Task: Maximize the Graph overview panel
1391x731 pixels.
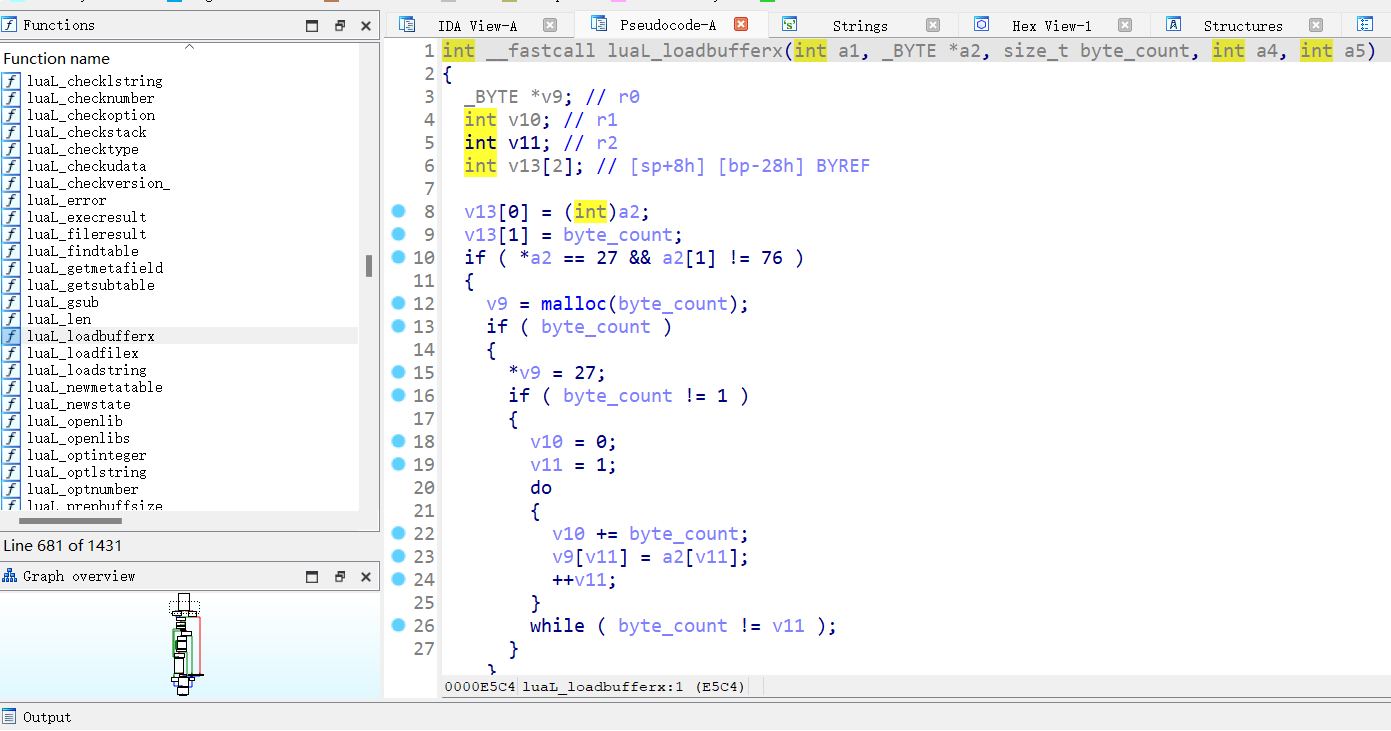Action: tap(312, 577)
